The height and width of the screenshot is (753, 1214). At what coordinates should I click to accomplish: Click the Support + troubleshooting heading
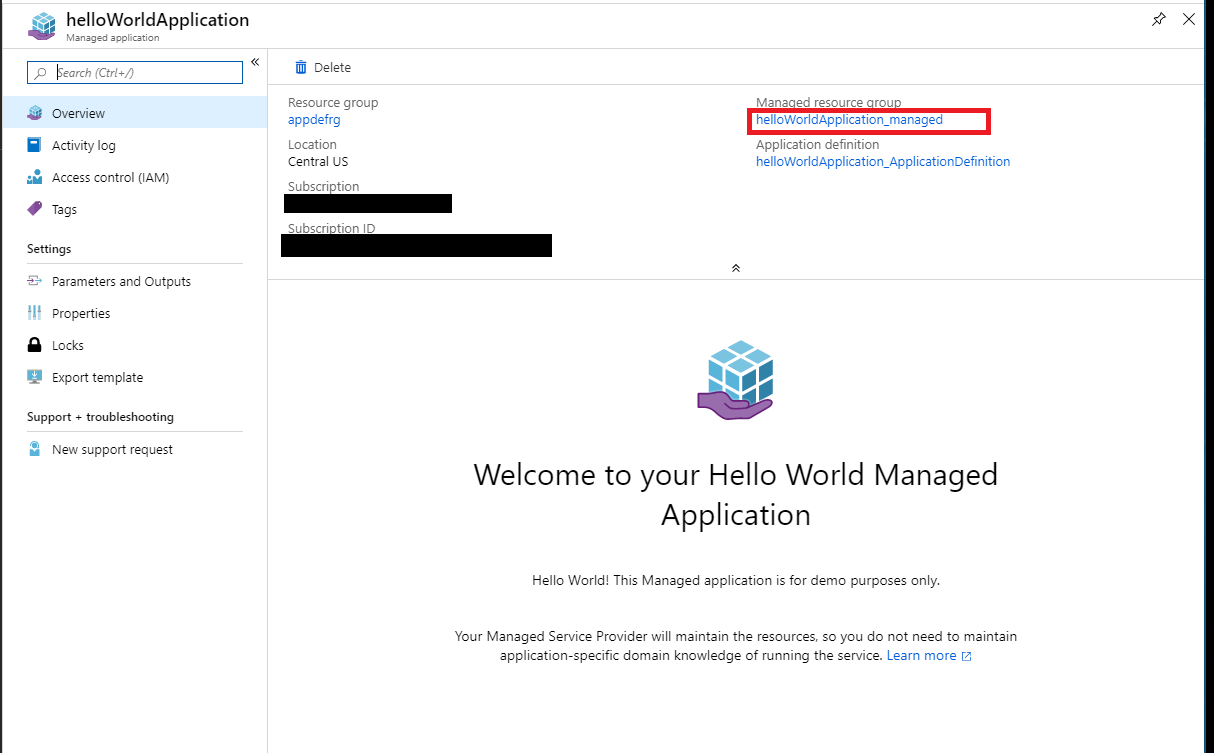click(x=100, y=417)
